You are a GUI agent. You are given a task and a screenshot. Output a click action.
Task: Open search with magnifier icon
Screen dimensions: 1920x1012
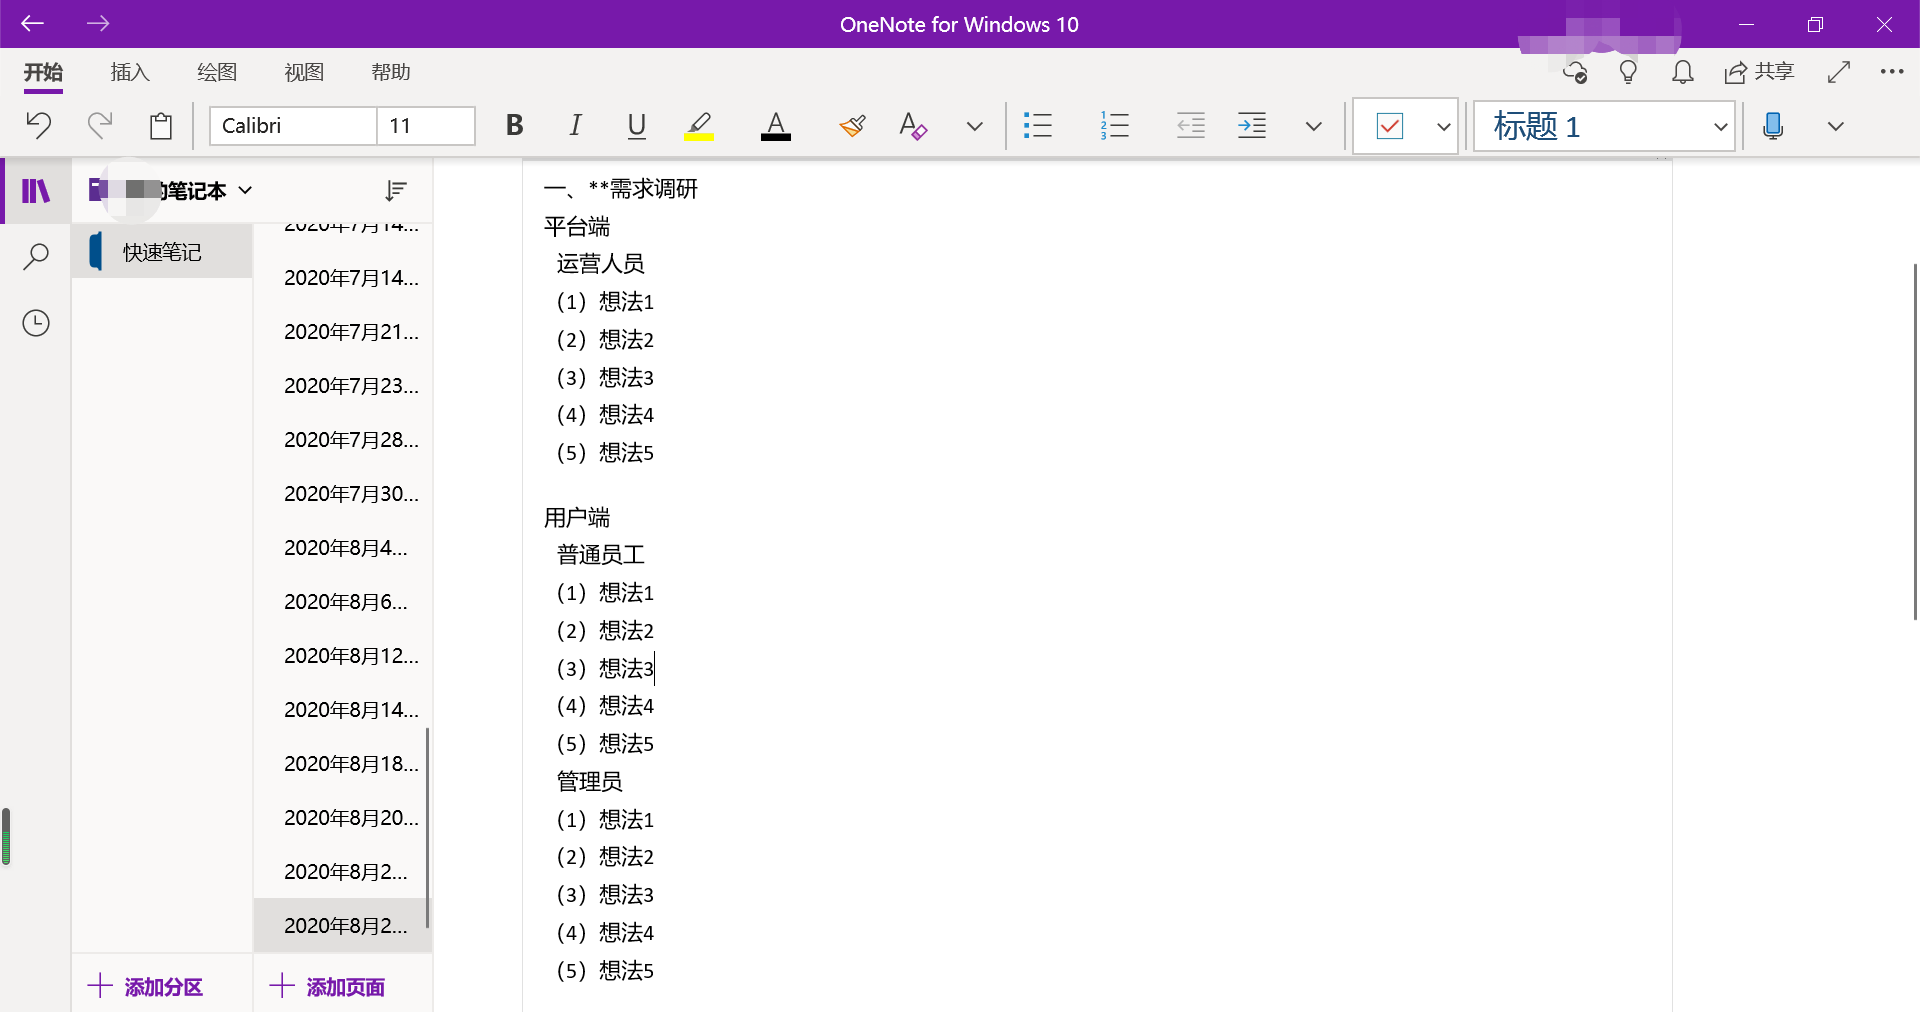(x=36, y=256)
